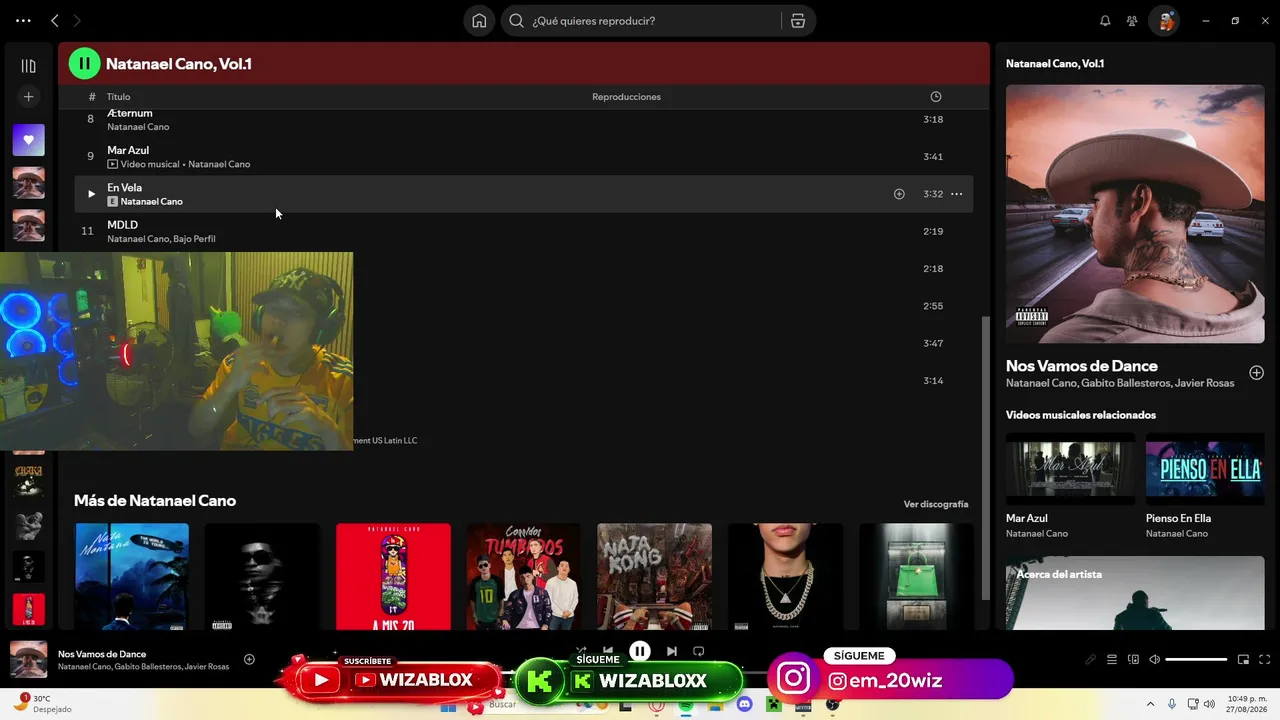Open the notifications bell
Image resolution: width=1280 pixels, height=720 pixels.
click(x=1105, y=21)
